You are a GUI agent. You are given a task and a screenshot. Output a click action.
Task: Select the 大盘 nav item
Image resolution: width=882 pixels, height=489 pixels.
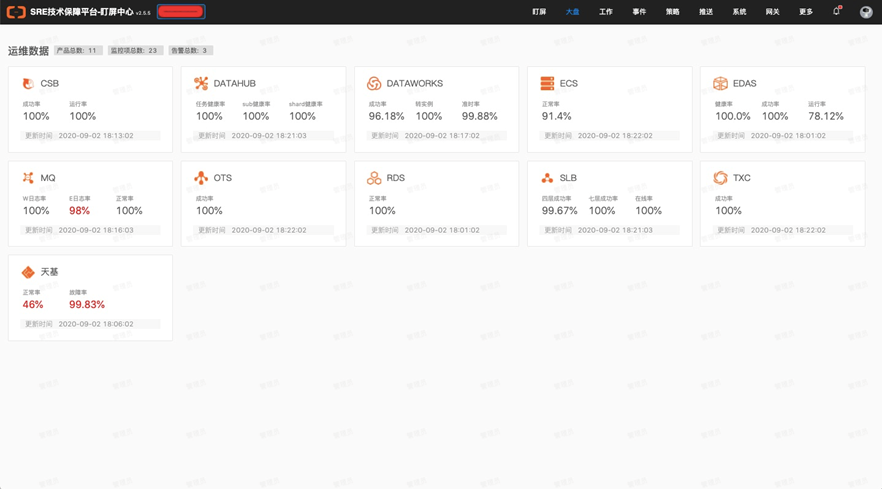572,12
